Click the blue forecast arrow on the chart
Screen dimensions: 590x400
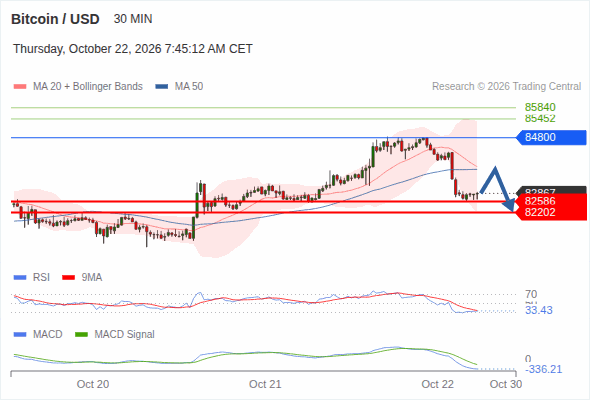tap(497, 189)
